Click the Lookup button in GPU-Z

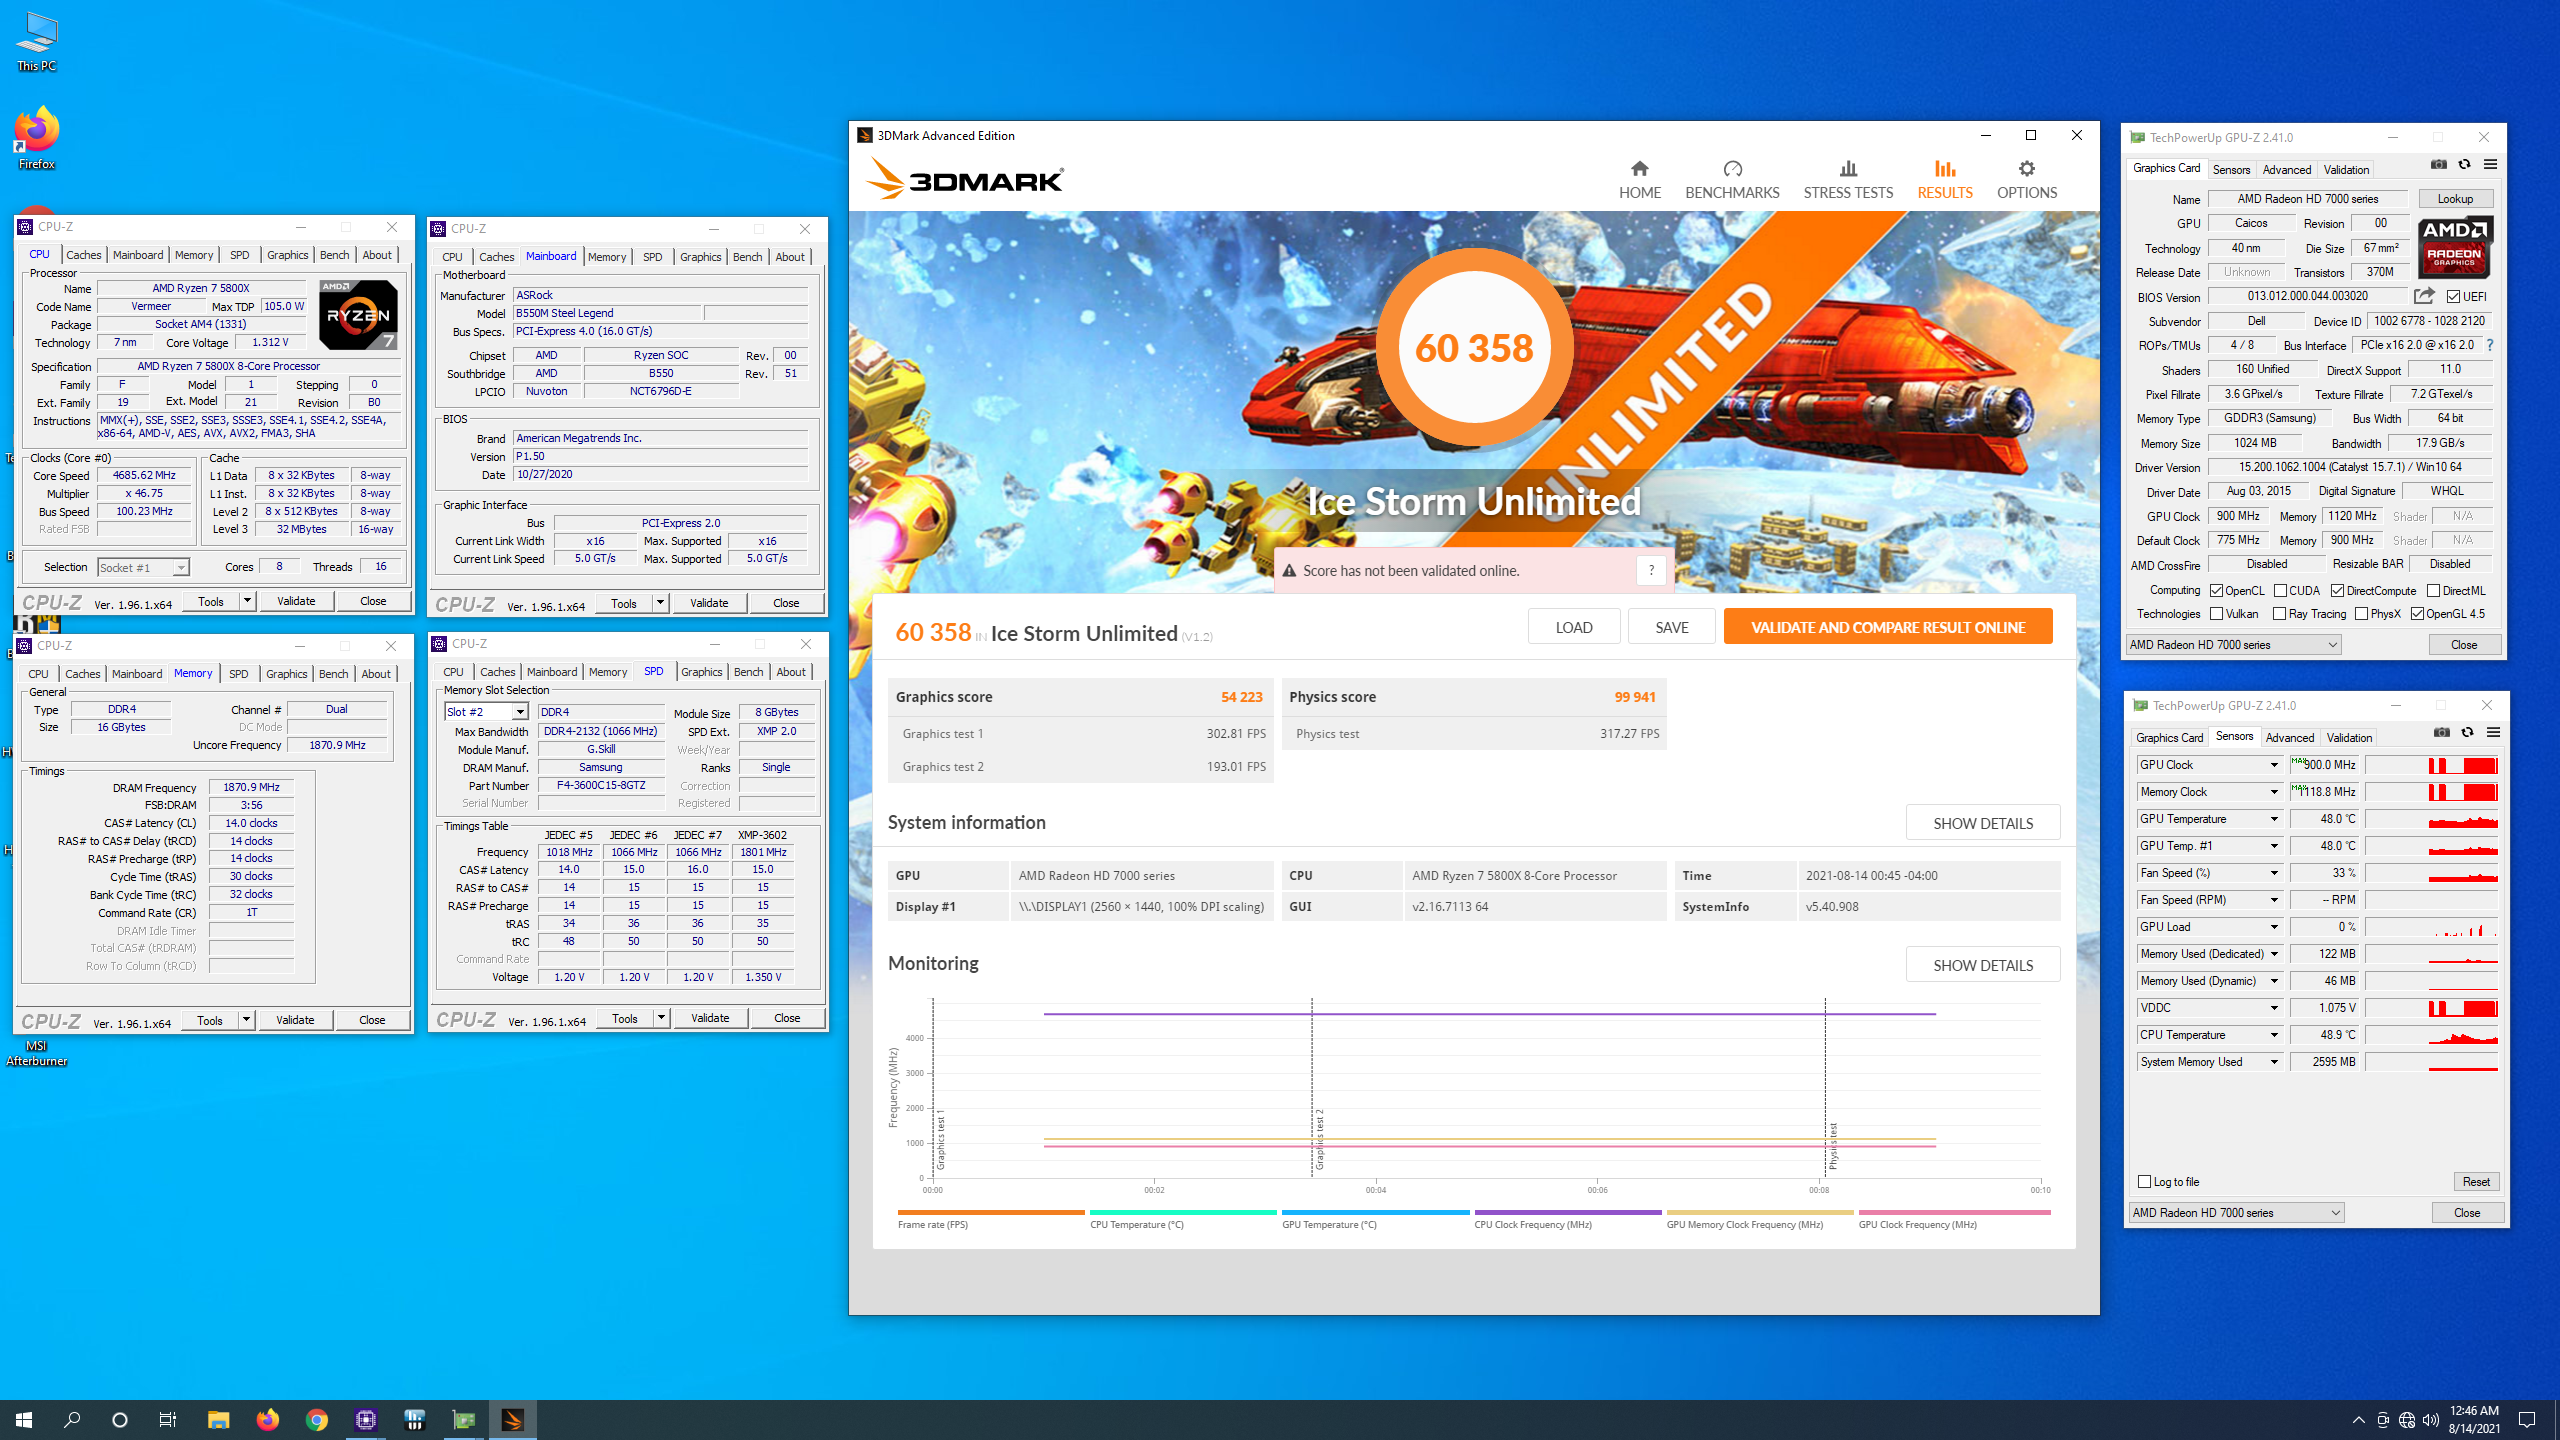2455,199
